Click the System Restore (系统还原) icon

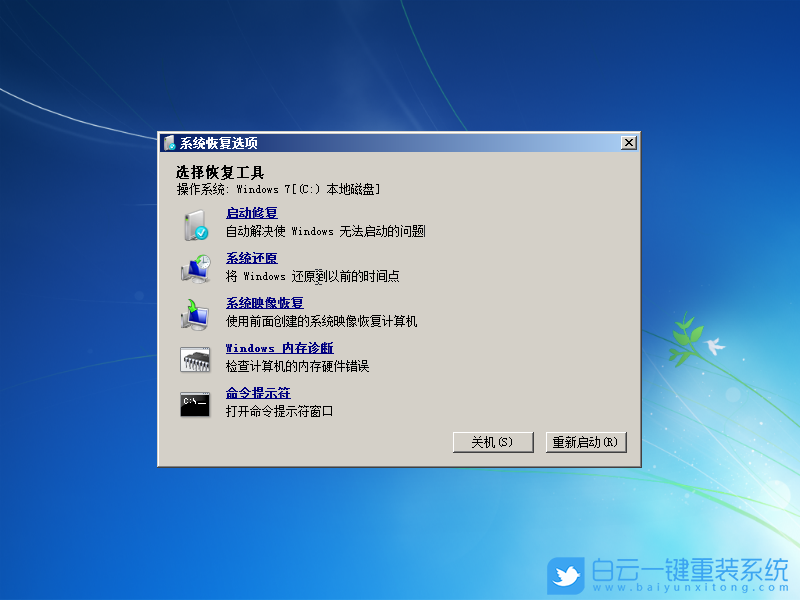coord(196,265)
